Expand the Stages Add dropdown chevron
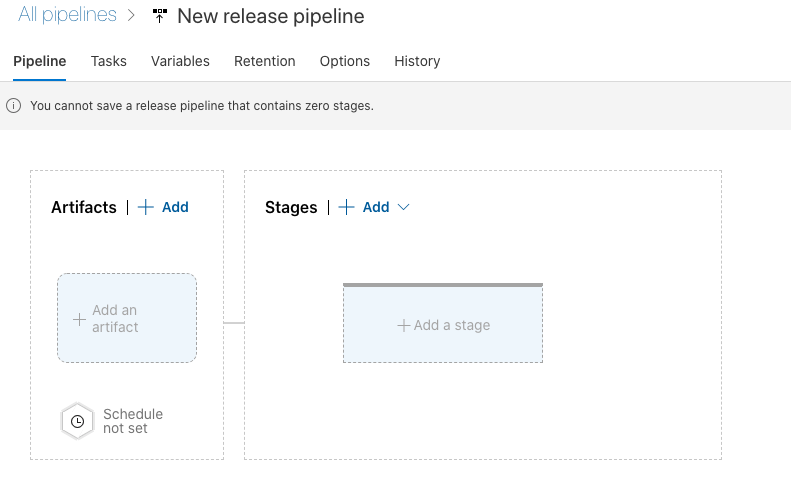The width and height of the screenshot is (791, 492). click(x=404, y=207)
